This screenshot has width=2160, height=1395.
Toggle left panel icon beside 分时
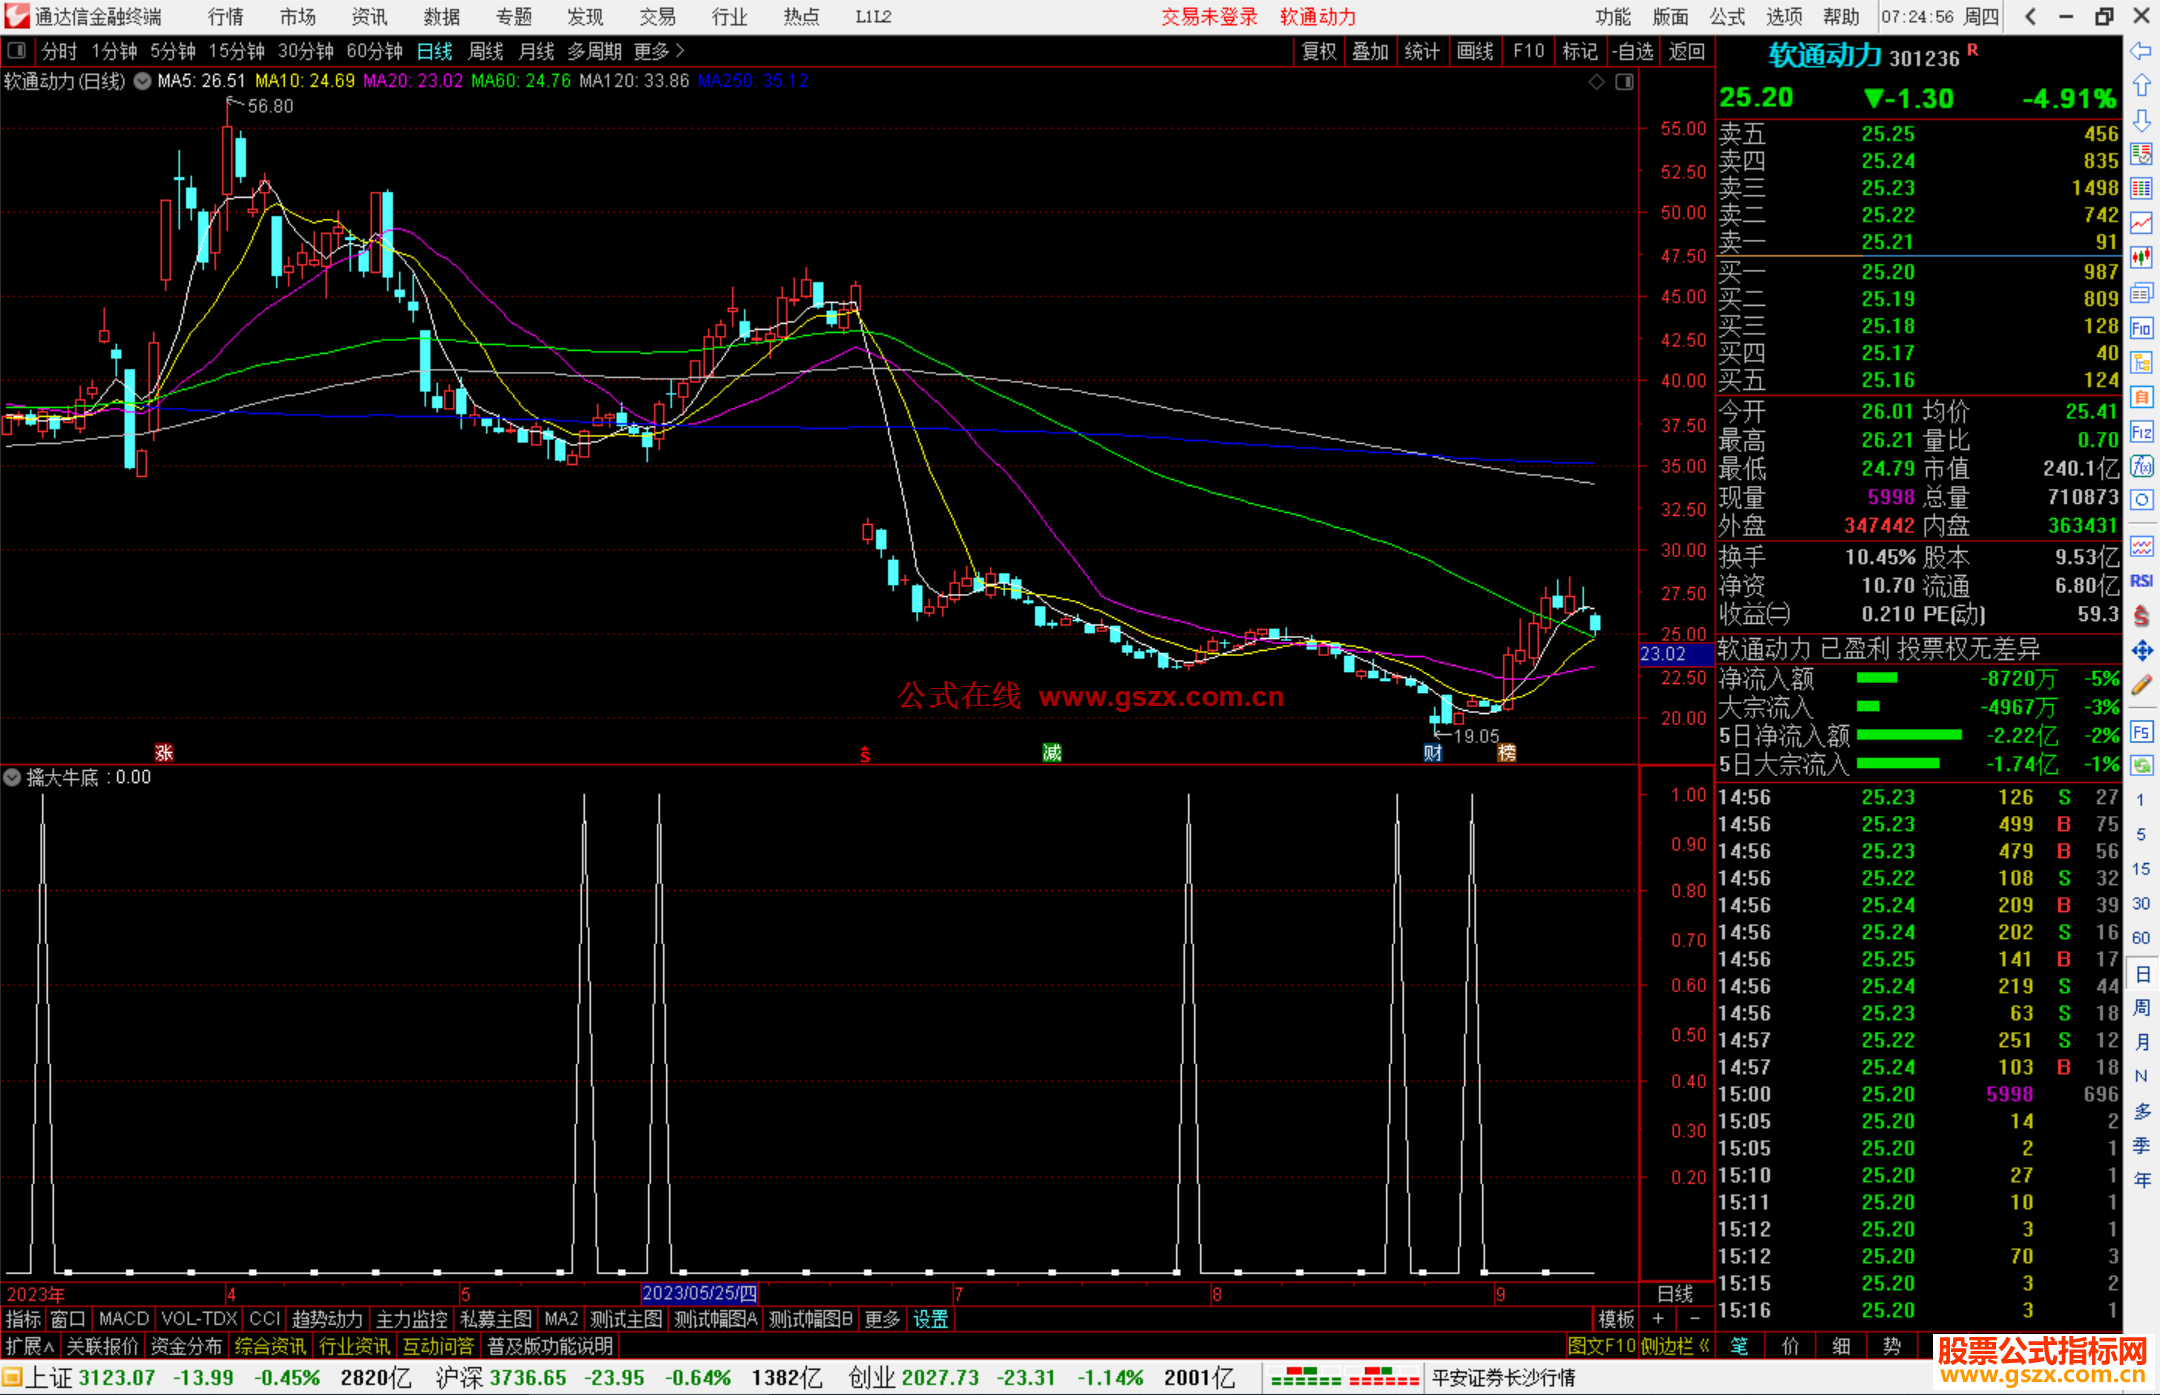click(x=17, y=51)
